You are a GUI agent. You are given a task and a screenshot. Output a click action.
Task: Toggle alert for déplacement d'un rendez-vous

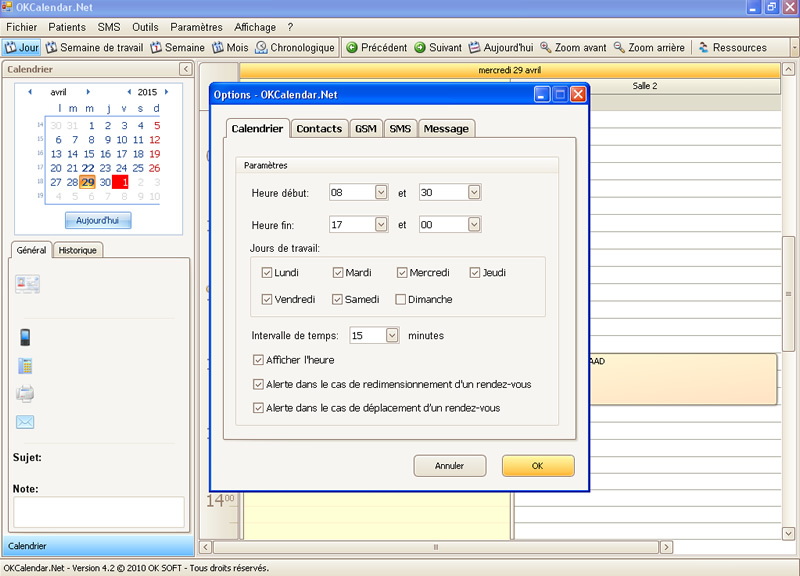coord(258,408)
